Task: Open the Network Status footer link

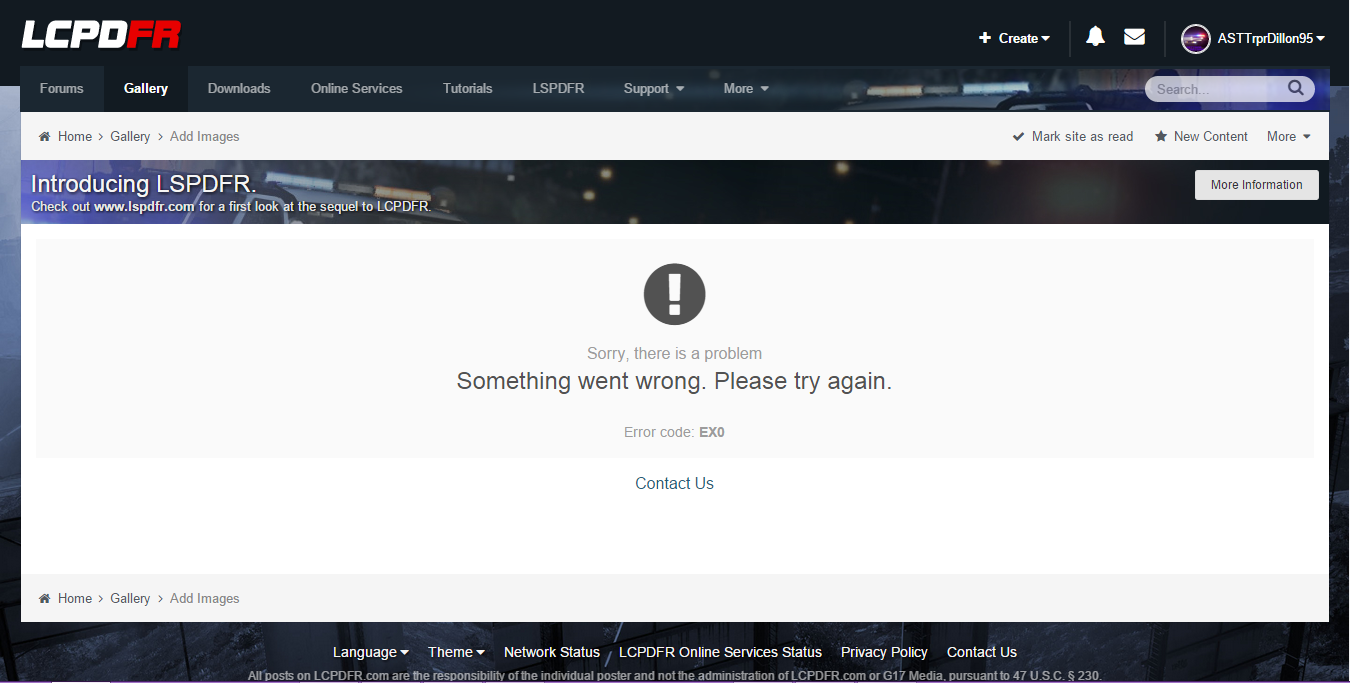Action: click(552, 652)
